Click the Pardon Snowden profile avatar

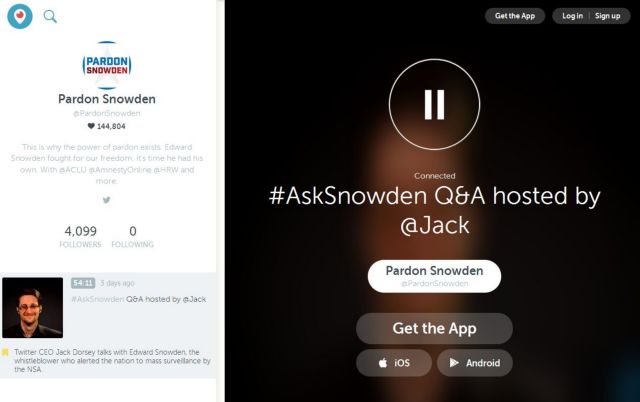(x=107, y=65)
